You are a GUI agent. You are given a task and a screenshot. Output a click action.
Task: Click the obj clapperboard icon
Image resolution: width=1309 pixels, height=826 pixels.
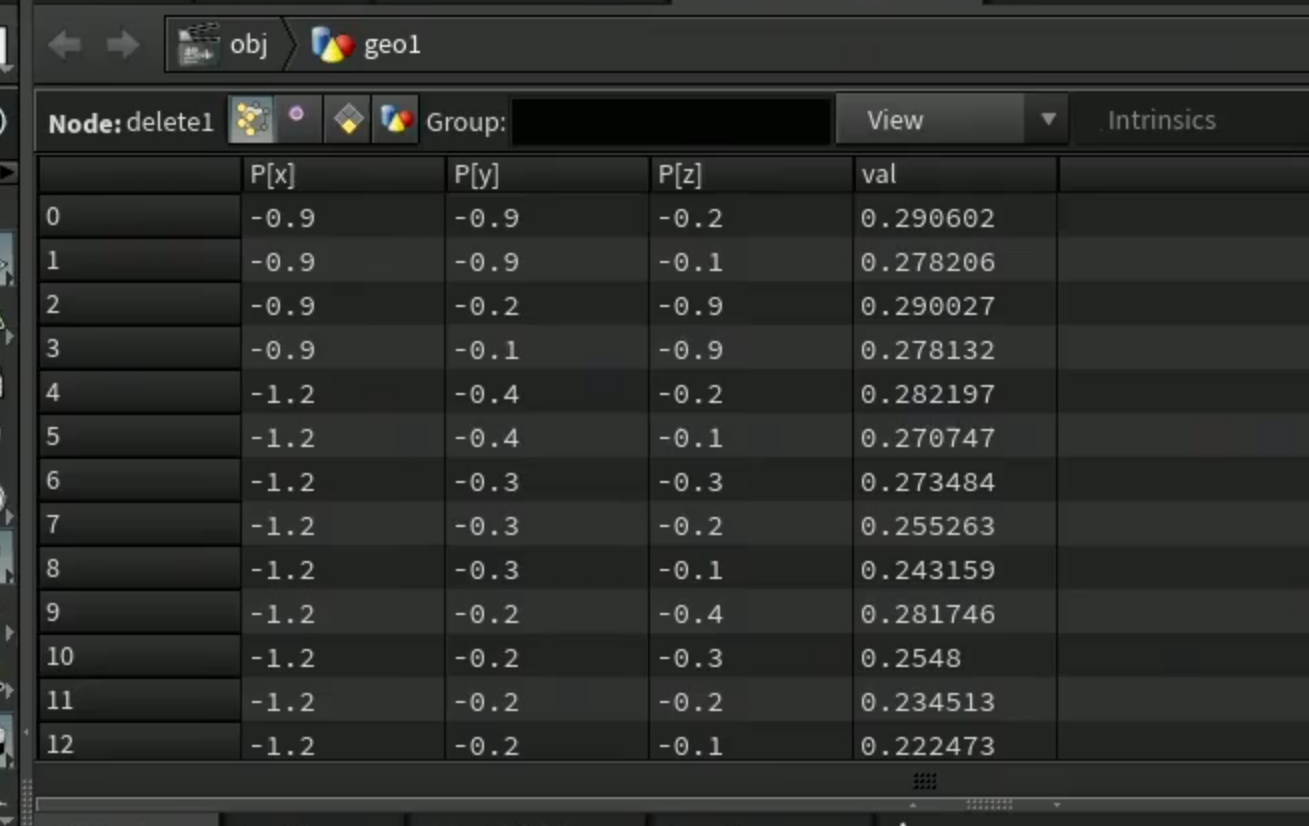tap(198, 45)
